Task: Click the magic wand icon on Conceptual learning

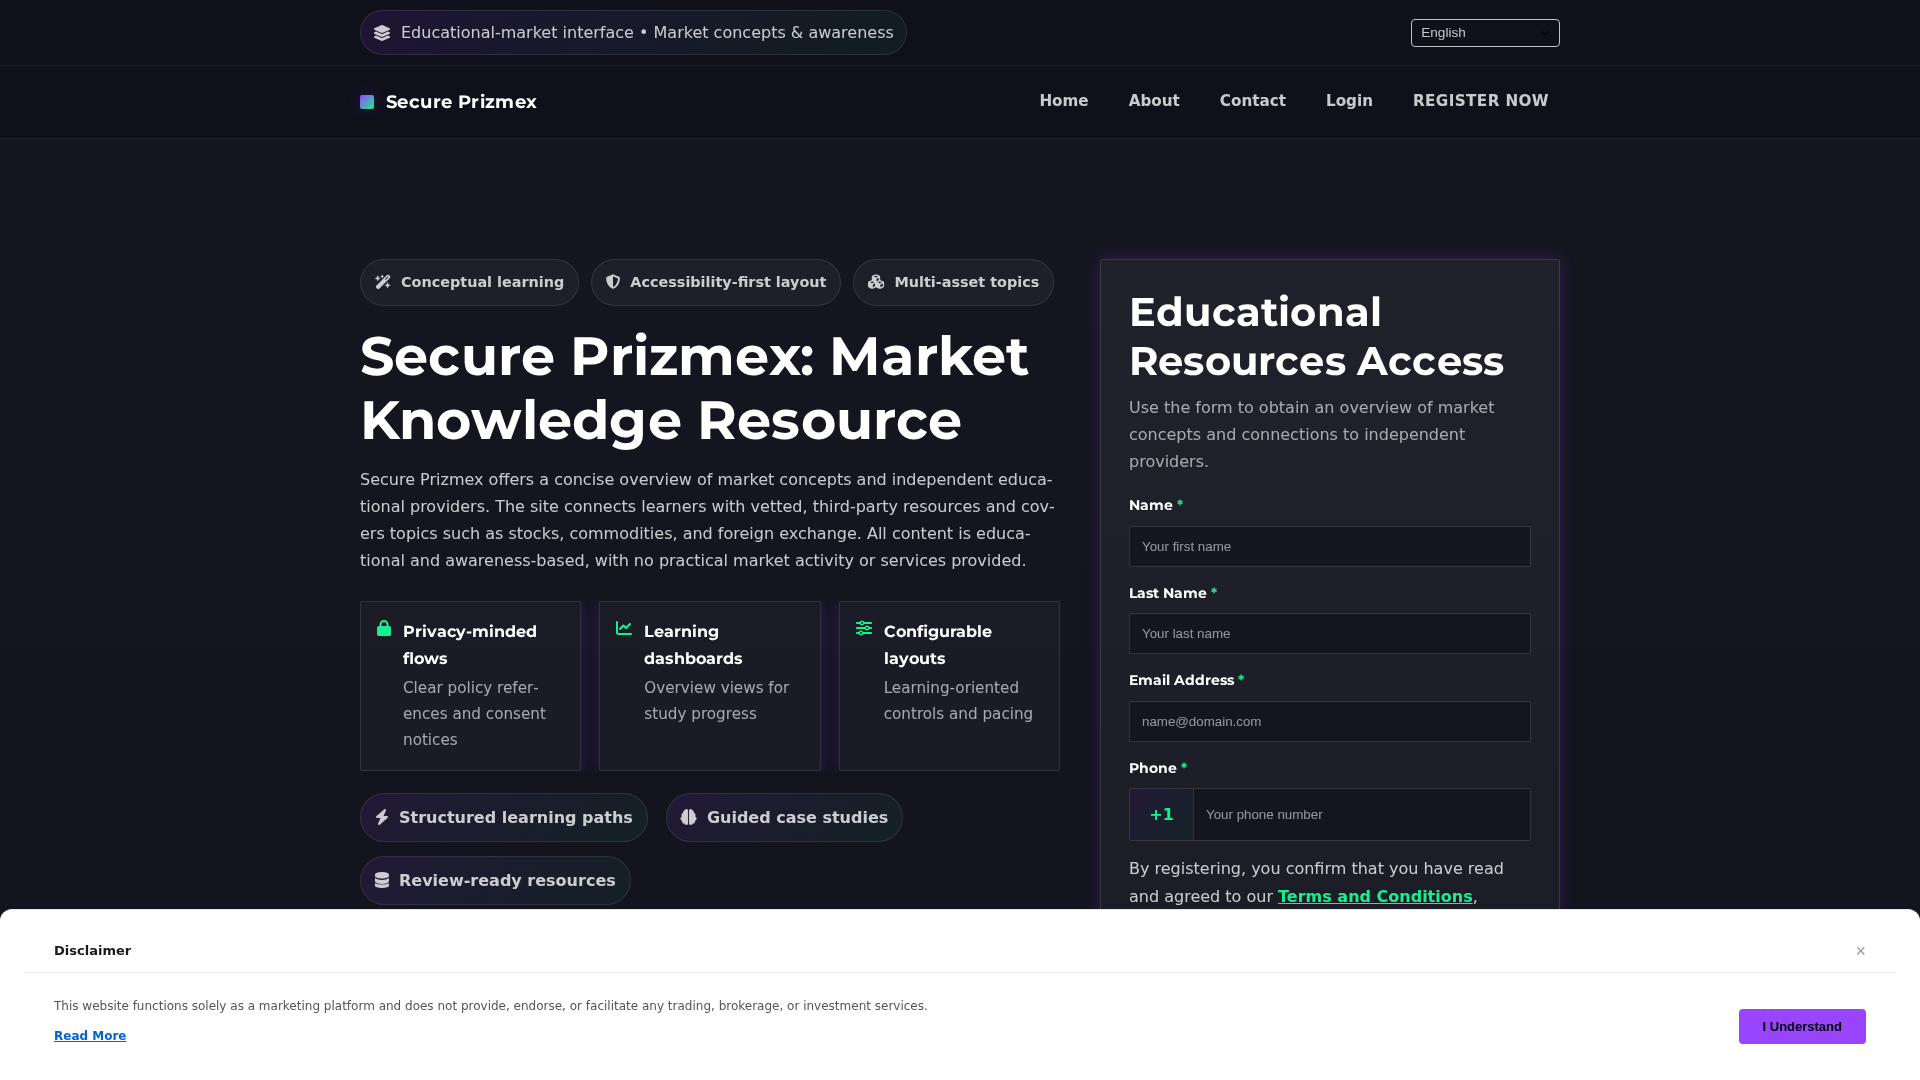Action: tap(383, 282)
